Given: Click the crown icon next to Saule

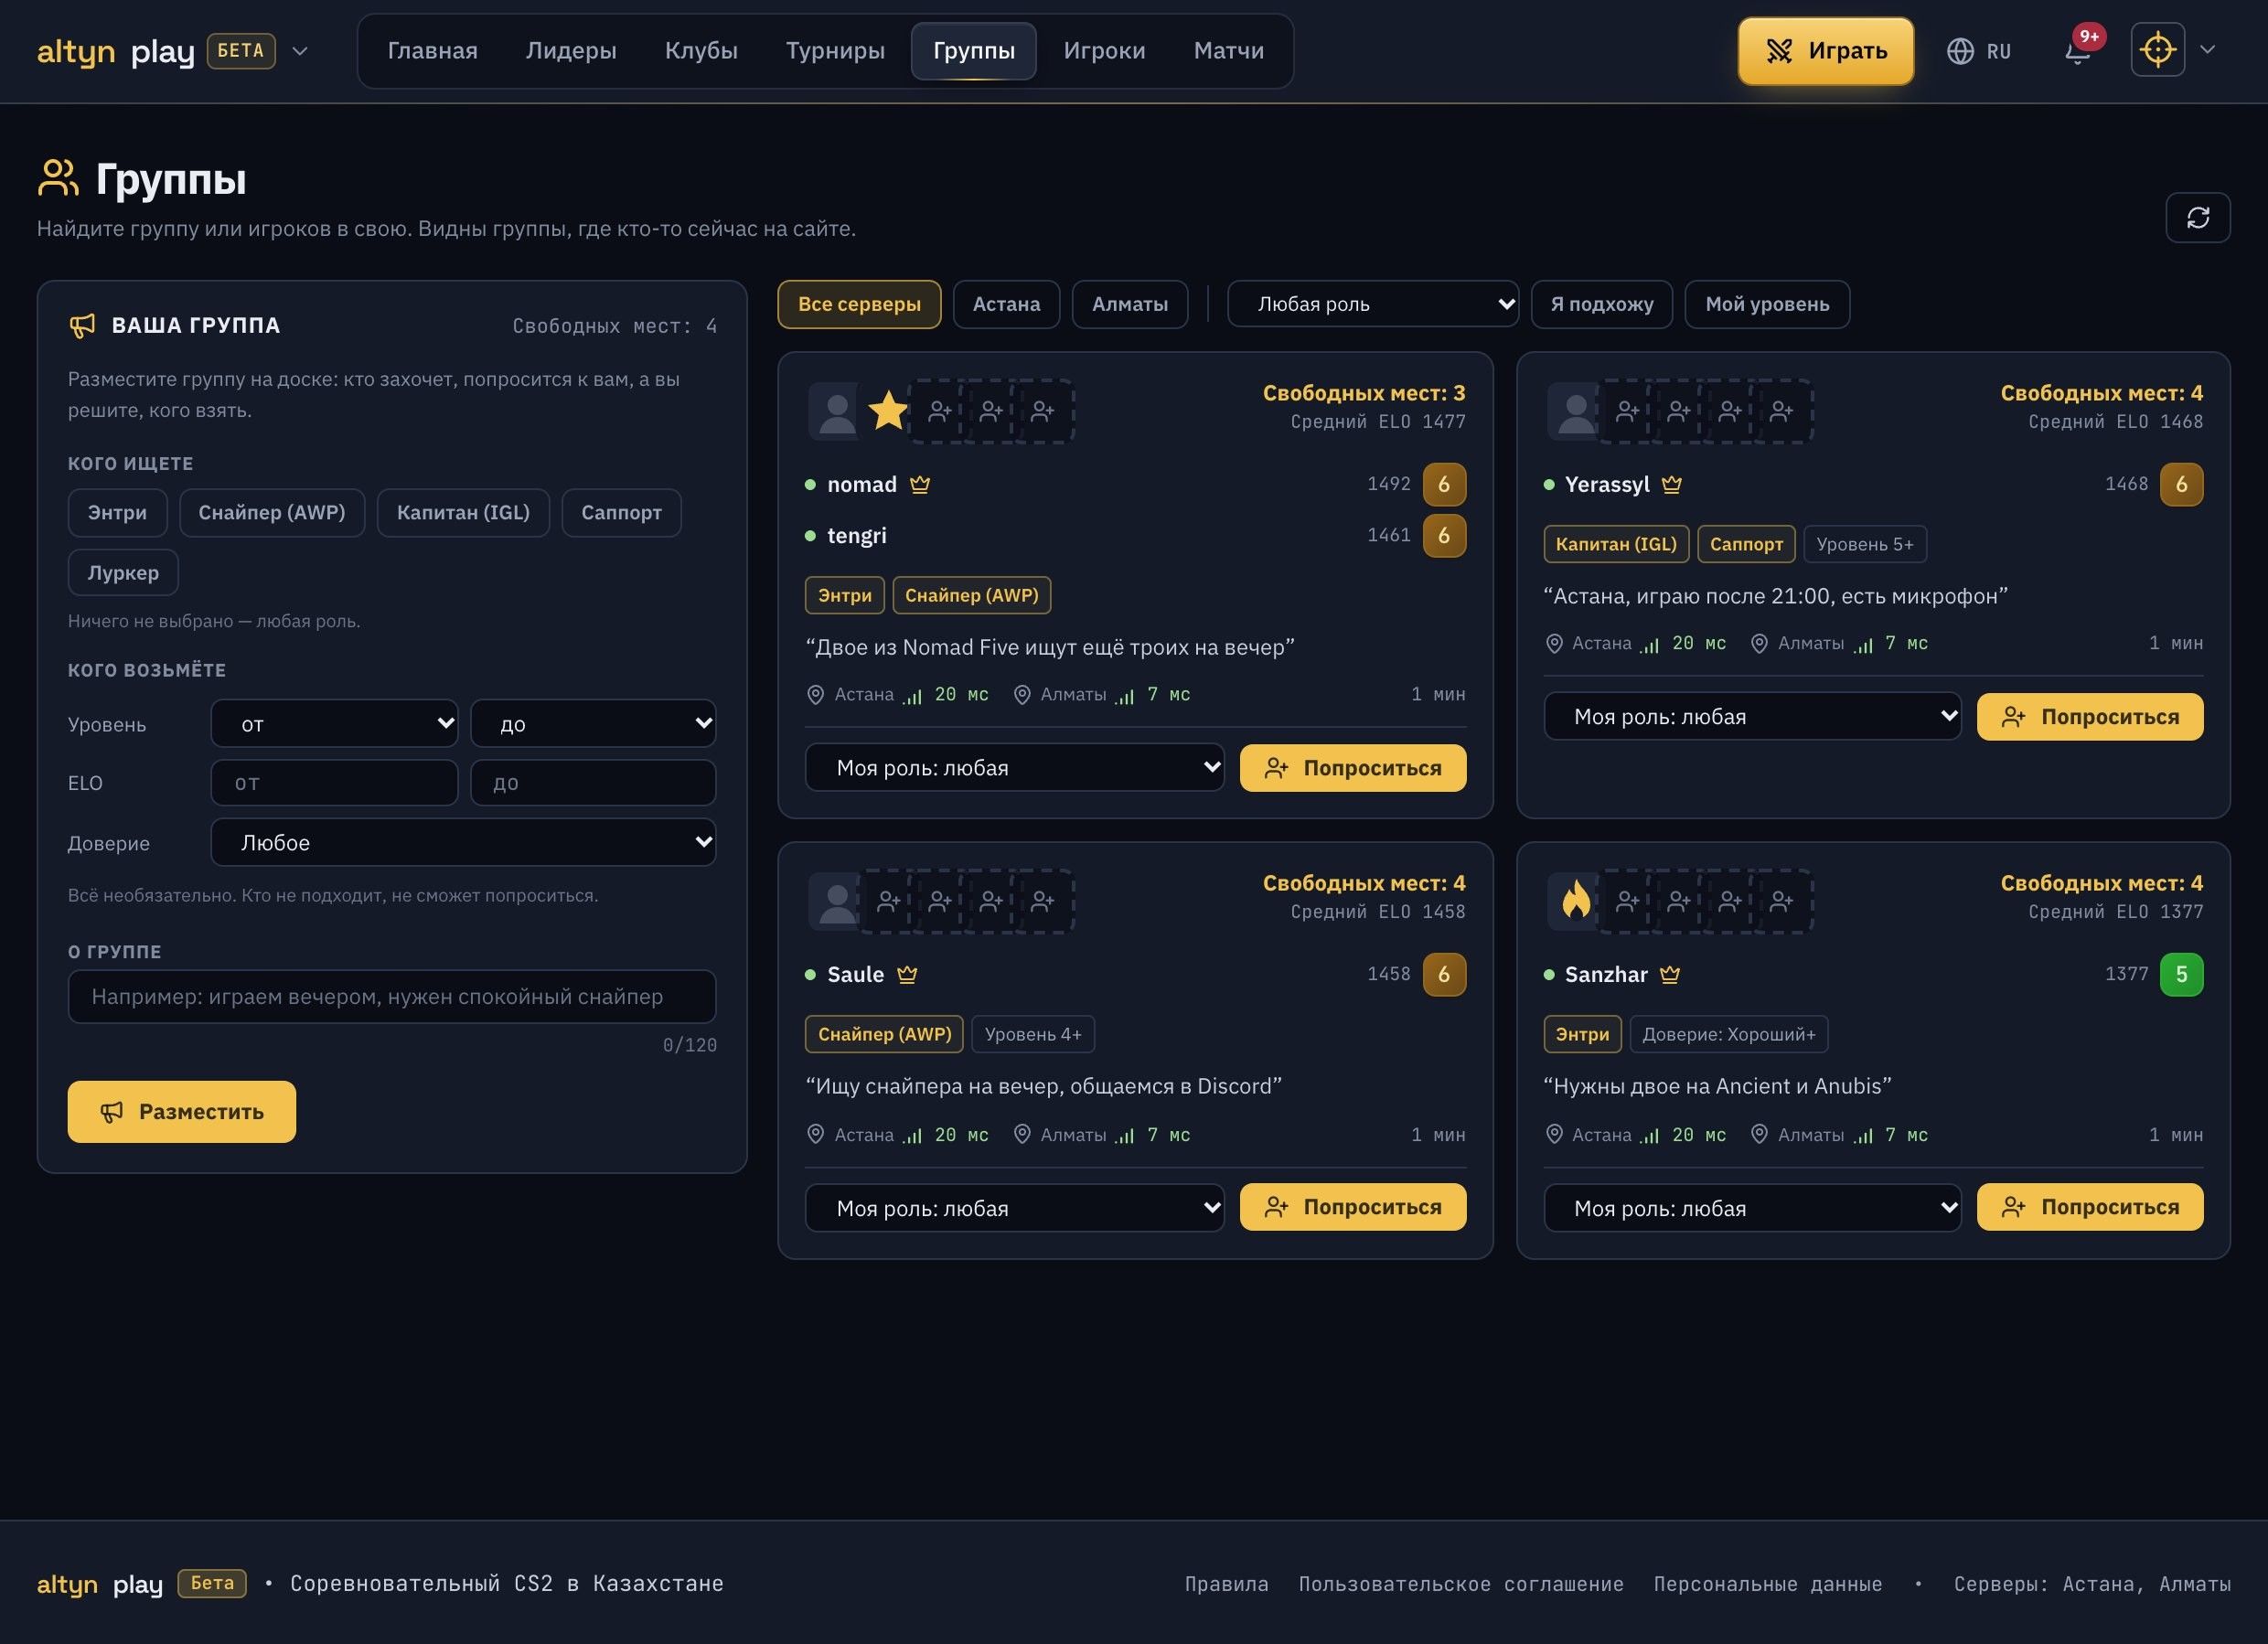Looking at the screenshot, I should click(x=907, y=975).
